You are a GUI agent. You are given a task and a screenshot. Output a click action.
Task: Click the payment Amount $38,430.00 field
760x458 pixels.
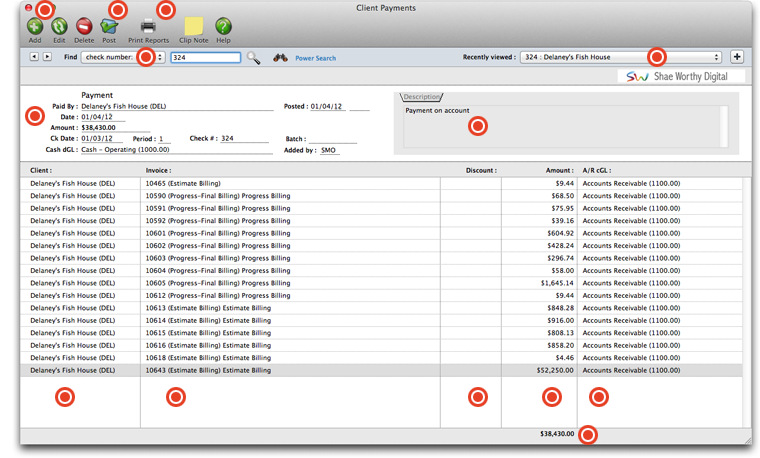pyautogui.click(x=115, y=127)
